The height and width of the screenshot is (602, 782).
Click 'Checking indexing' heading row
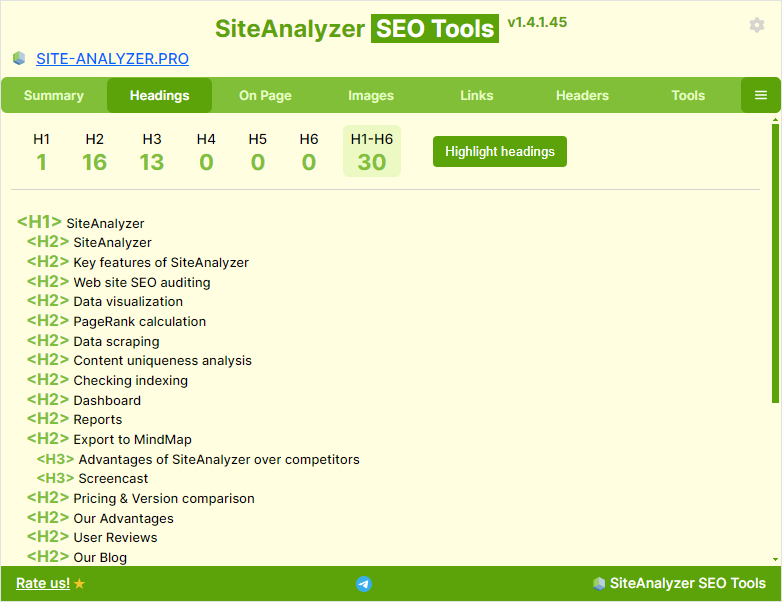pos(107,381)
